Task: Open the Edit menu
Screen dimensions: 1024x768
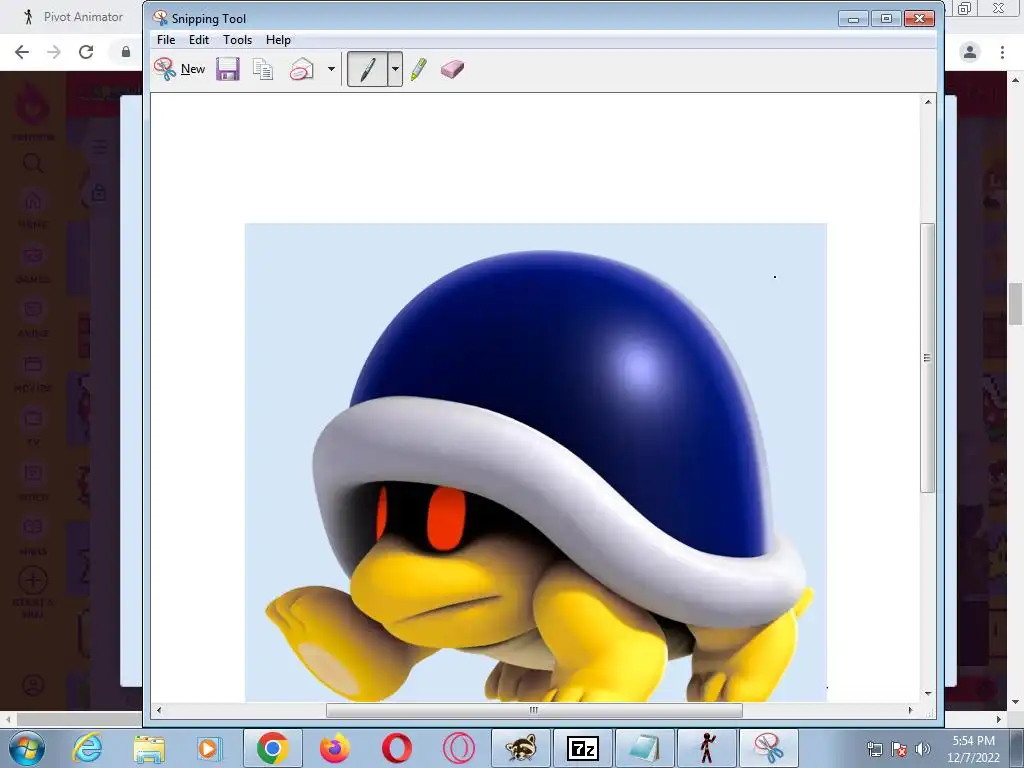Action: [199, 40]
